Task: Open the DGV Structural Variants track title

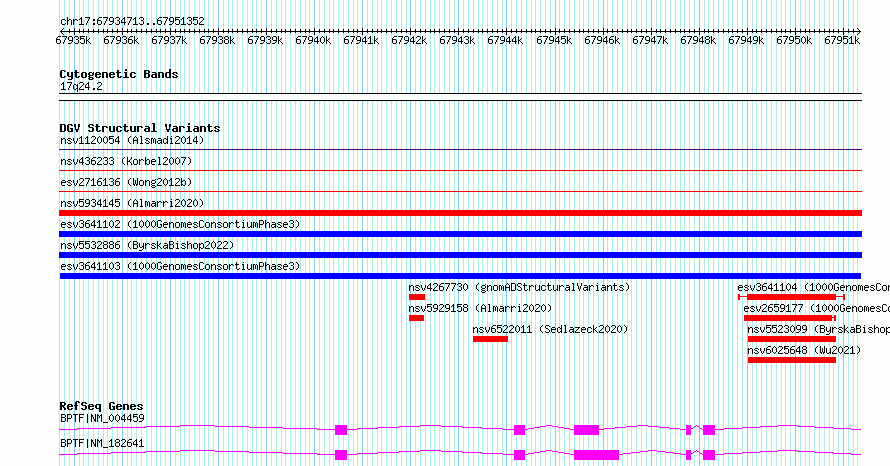Action: pyautogui.click(x=140, y=128)
